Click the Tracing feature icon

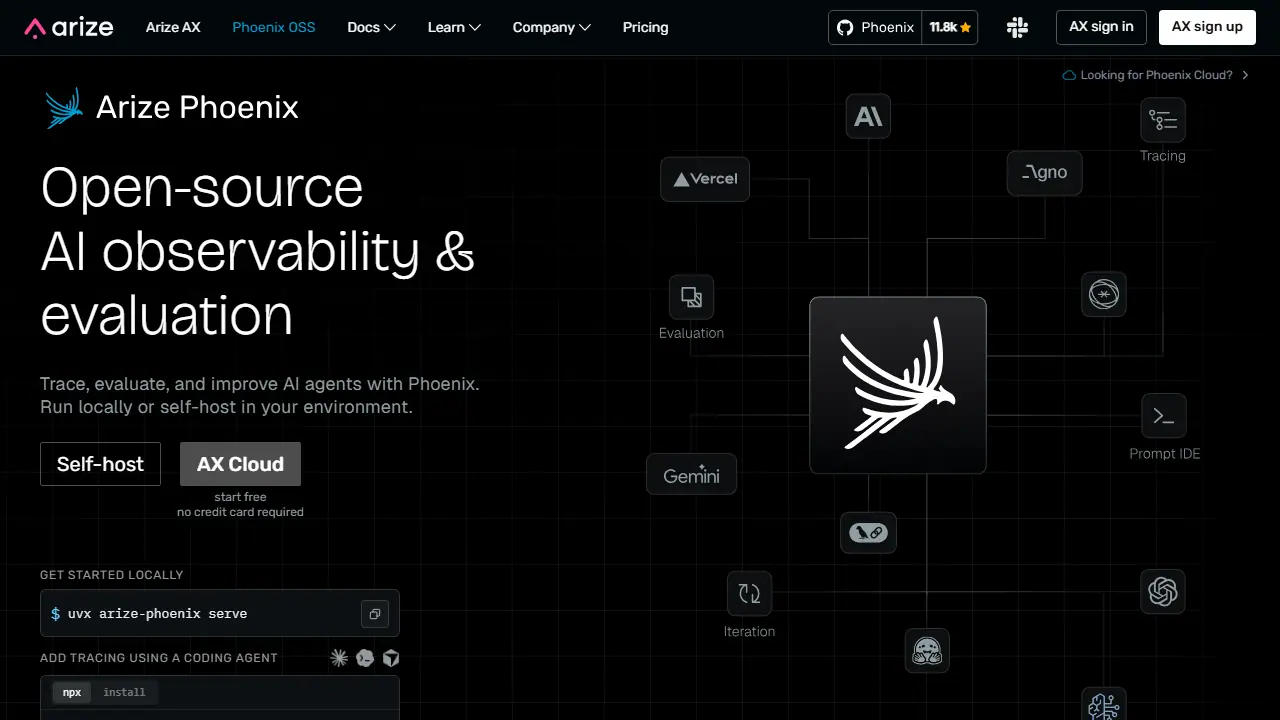click(1163, 120)
